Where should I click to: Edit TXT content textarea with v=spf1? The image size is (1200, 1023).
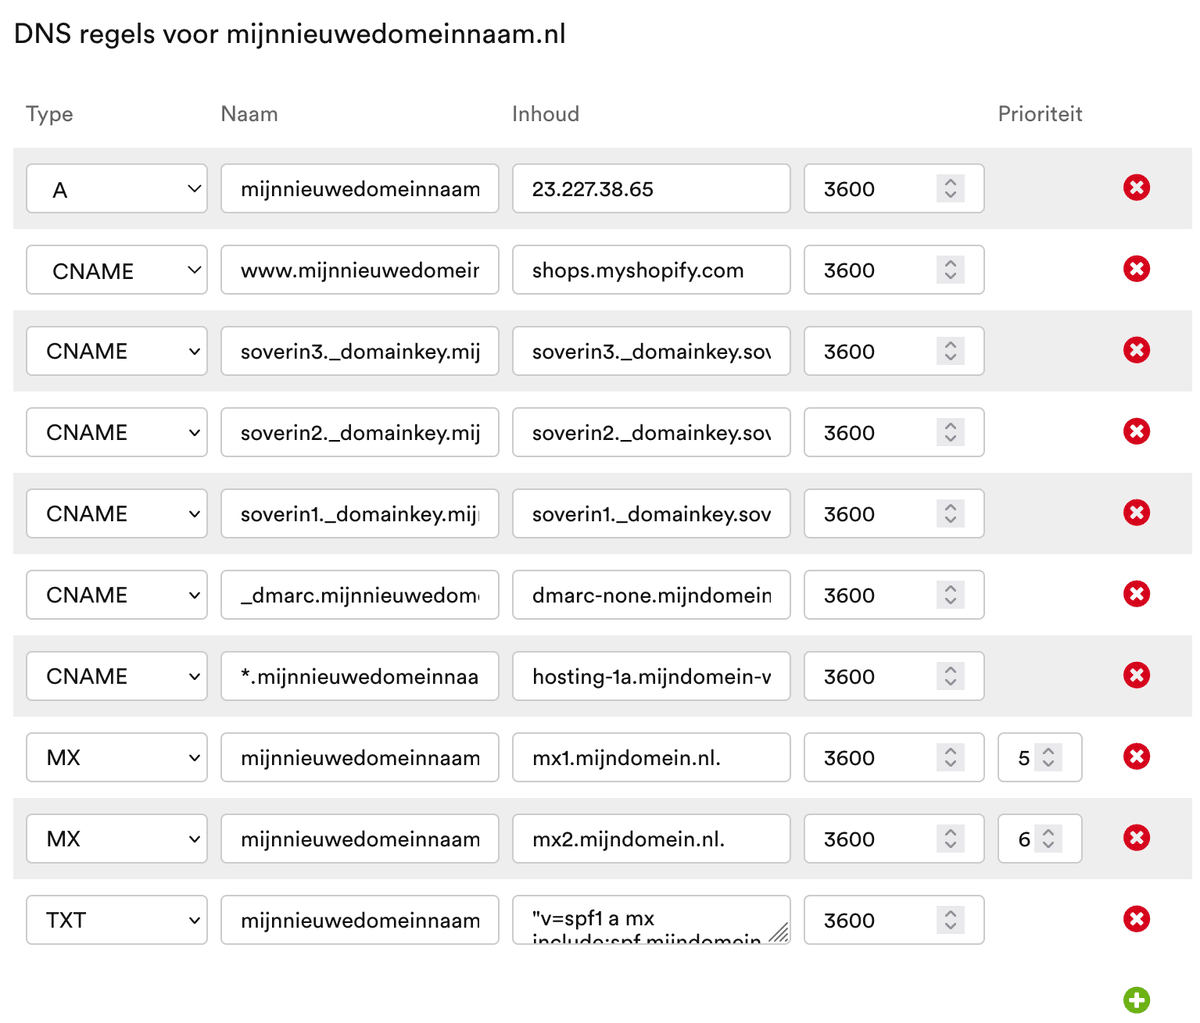coord(651,920)
